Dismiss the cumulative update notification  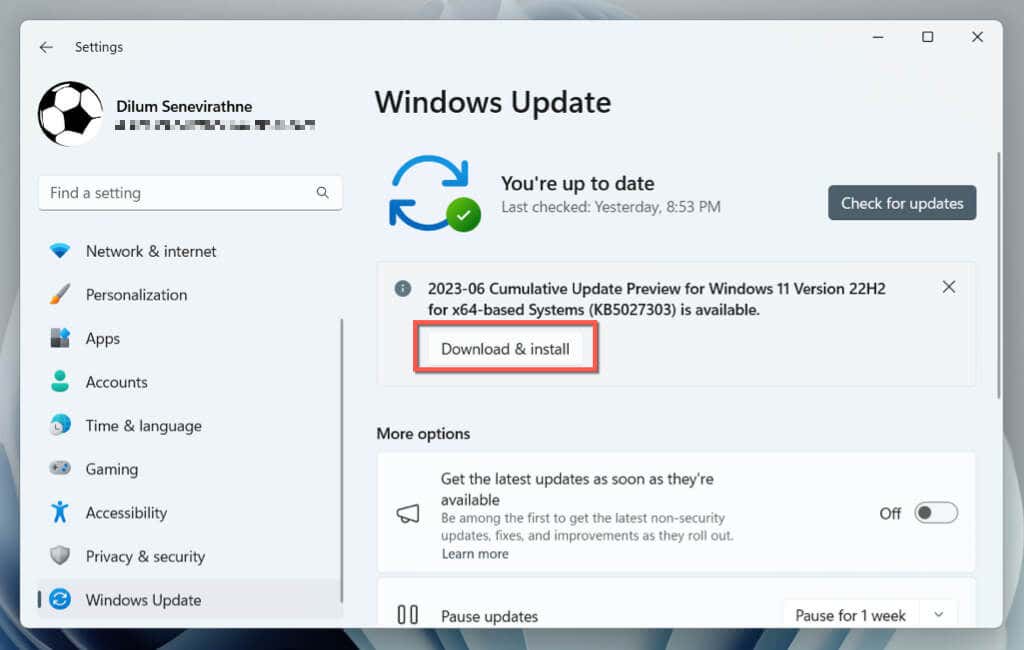[949, 287]
